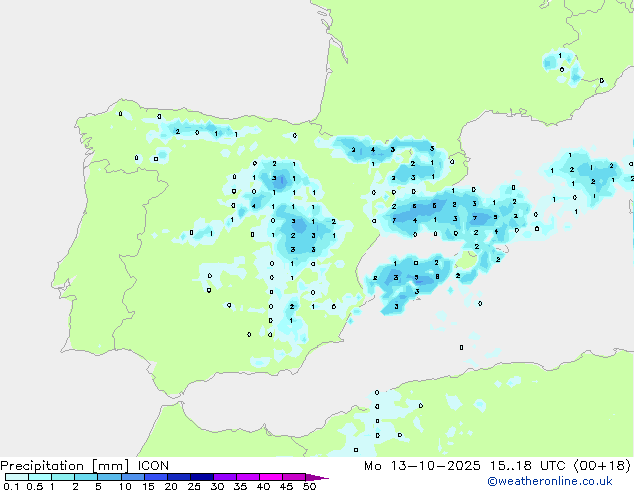Select the 30–35 mm purple legend swatch
This screenshot has height=490, width=634.
pyautogui.click(x=224, y=477)
